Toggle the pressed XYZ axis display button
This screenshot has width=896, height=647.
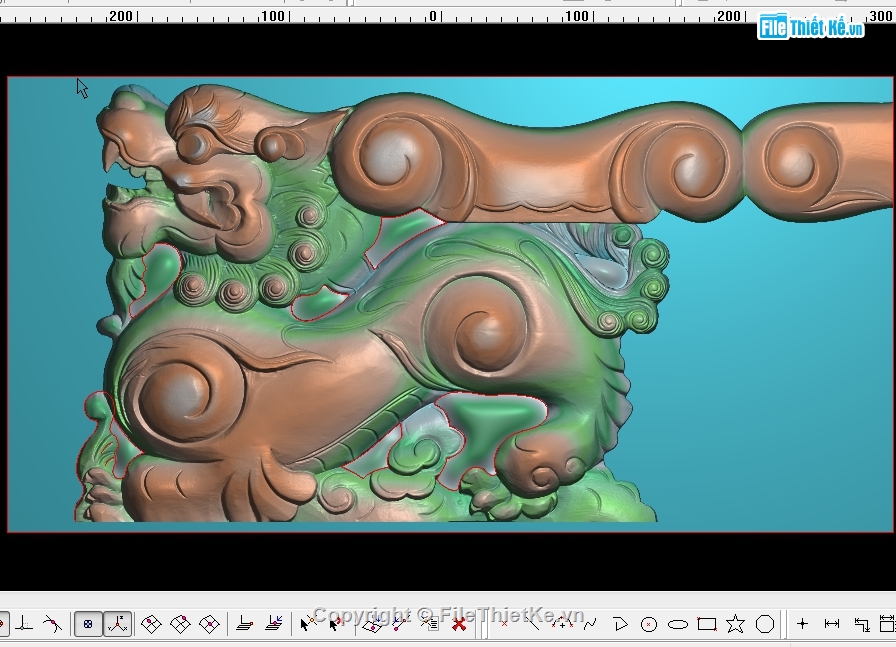118,624
